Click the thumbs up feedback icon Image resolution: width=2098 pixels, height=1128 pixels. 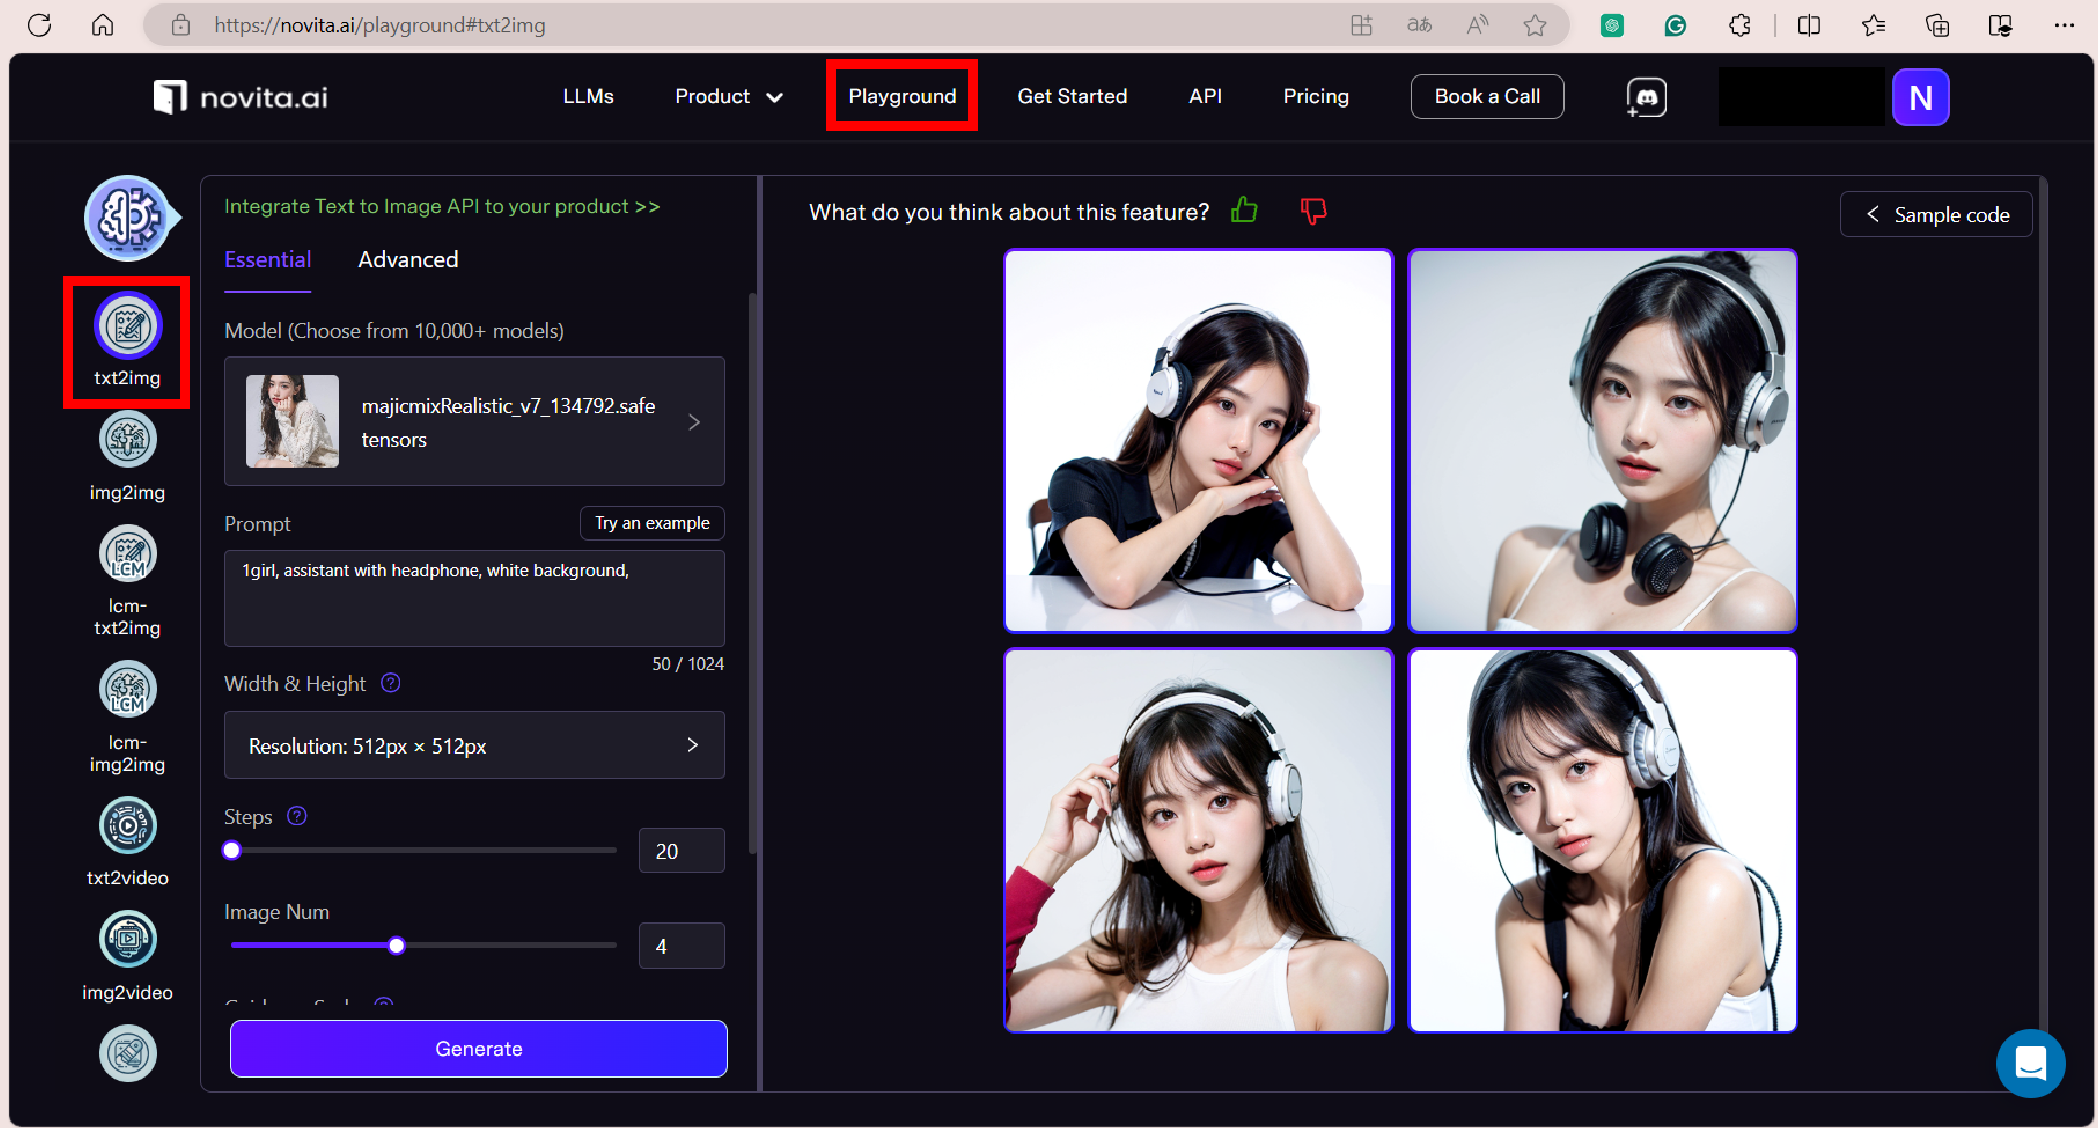1244,211
